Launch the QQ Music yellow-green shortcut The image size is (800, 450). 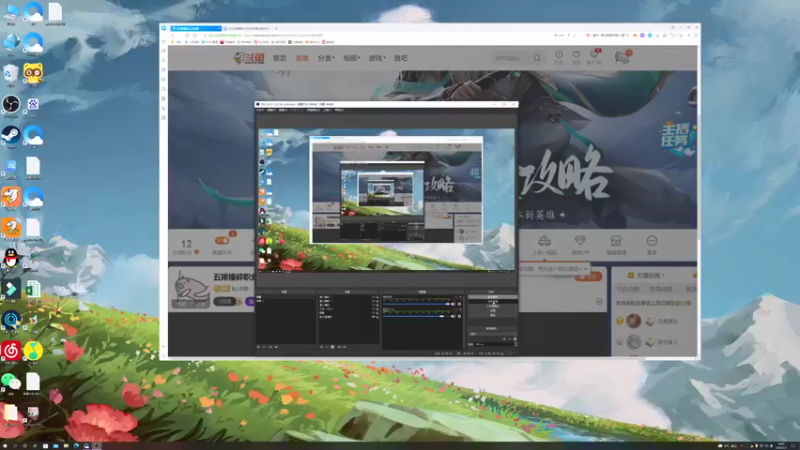pos(33,351)
